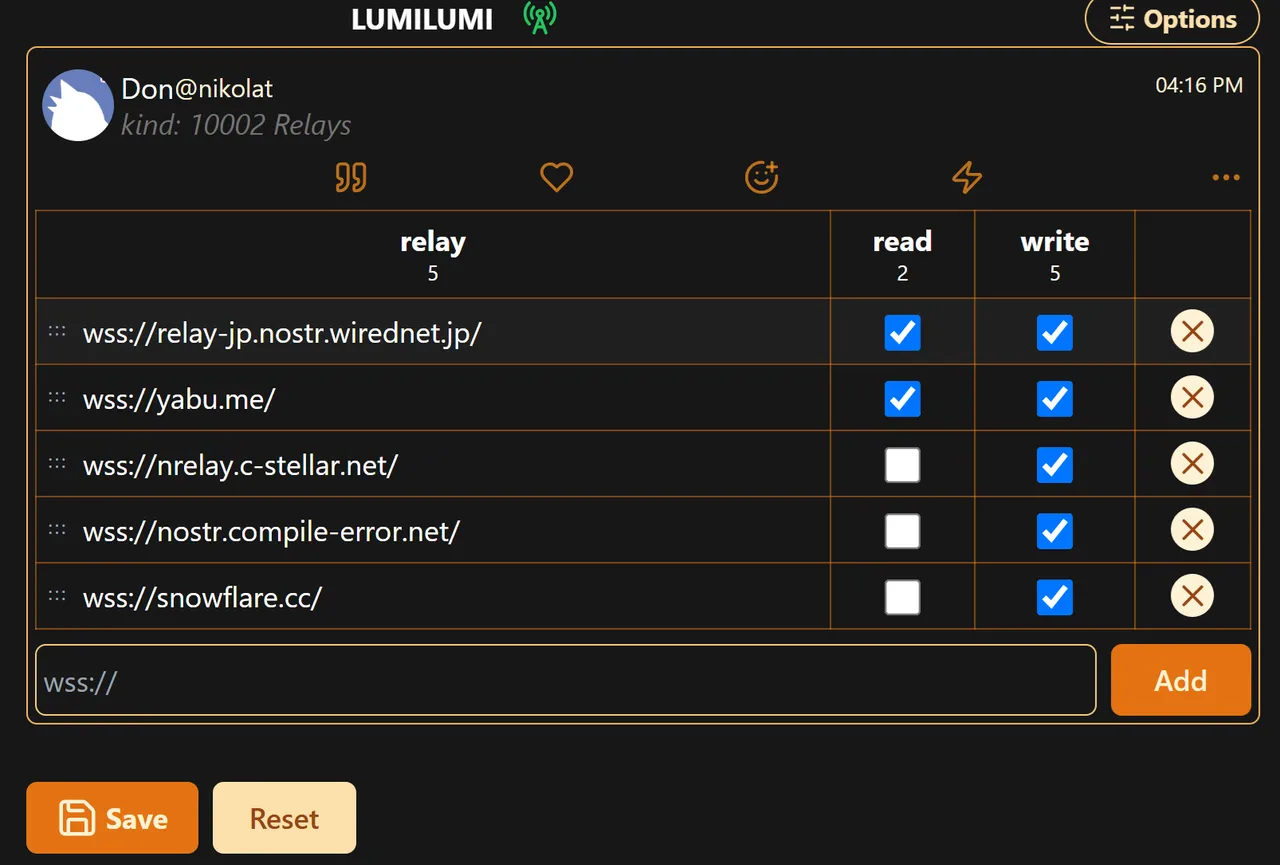Click the Add relay button
Screen dimensions: 1280x865
[x=1180, y=680]
